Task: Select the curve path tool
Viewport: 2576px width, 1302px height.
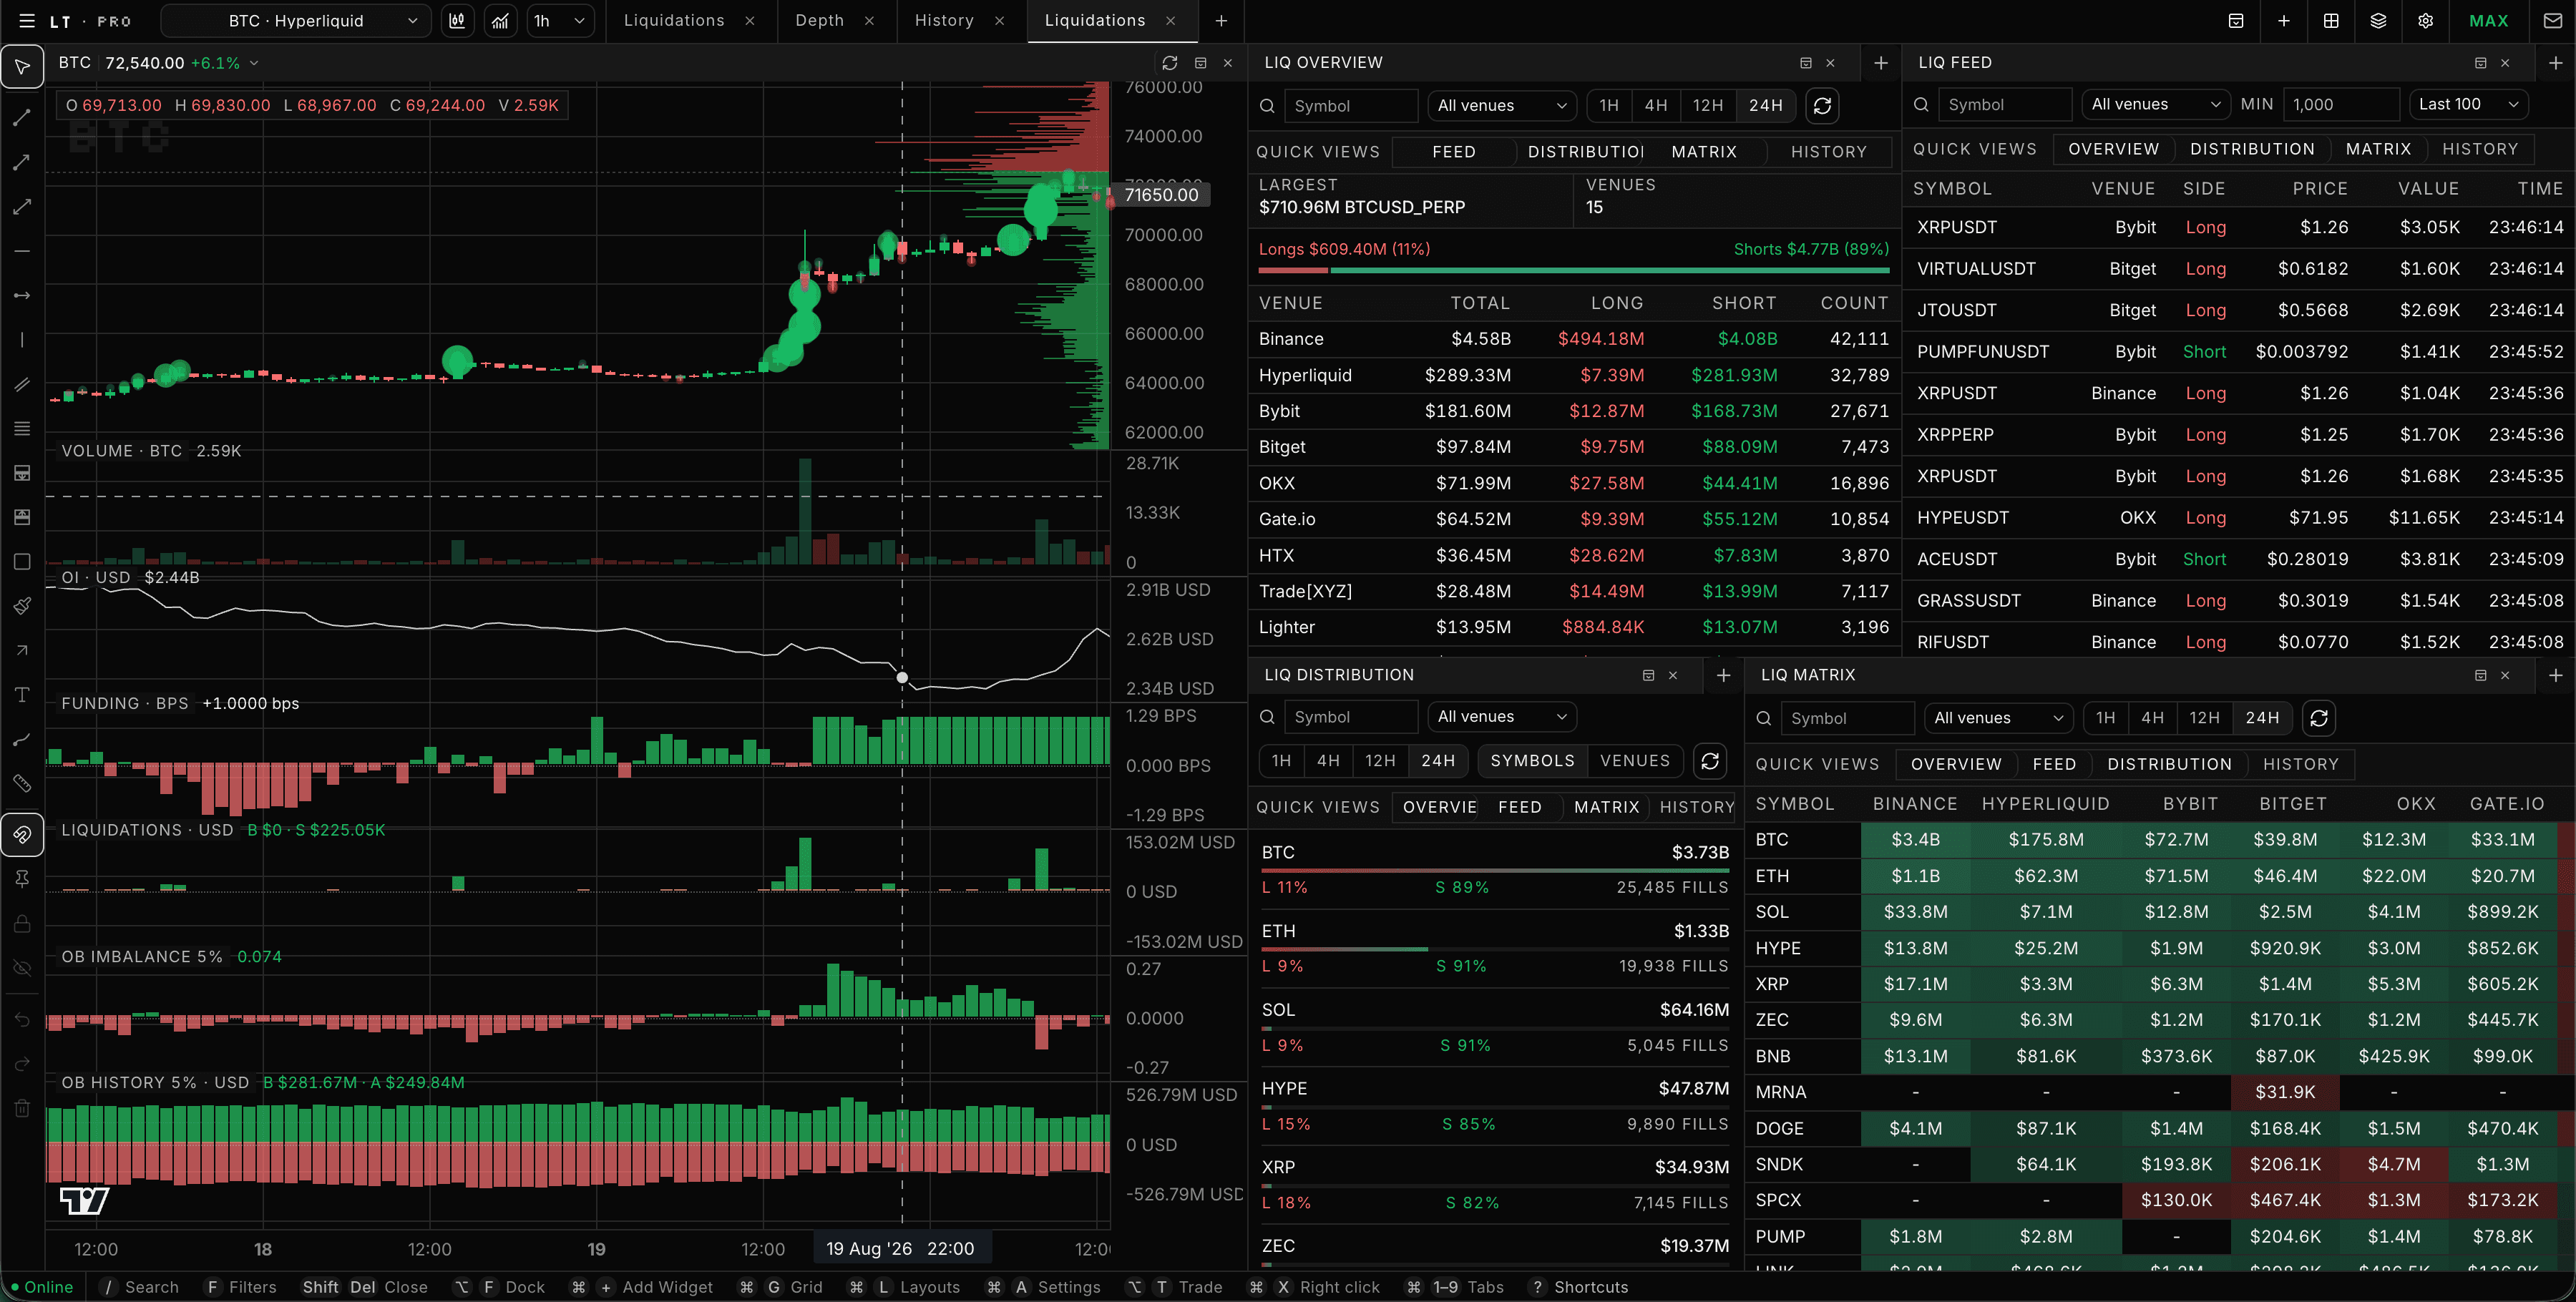Action: (22, 739)
